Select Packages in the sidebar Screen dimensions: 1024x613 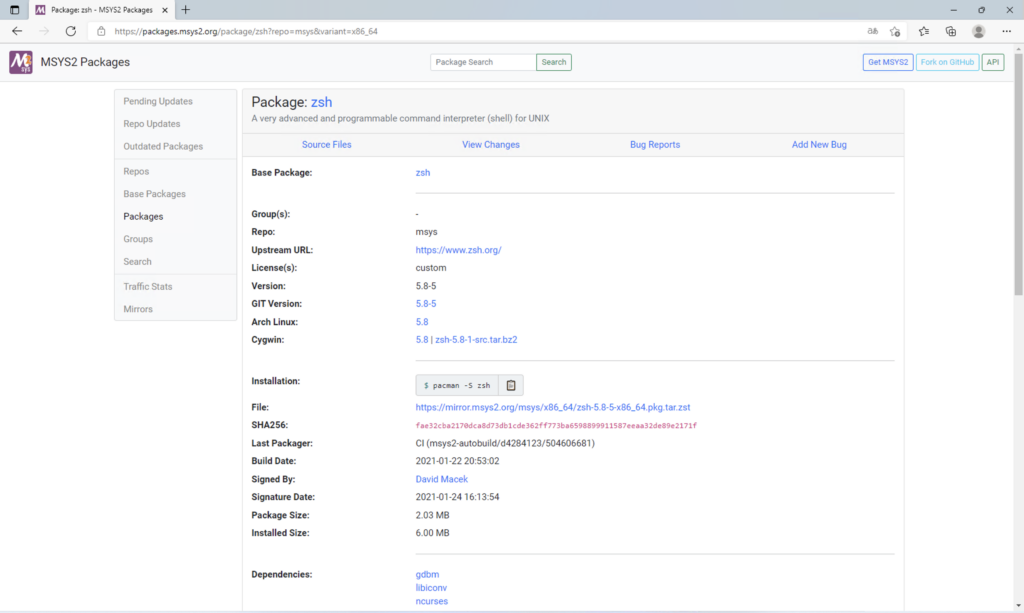click(143, 217)
